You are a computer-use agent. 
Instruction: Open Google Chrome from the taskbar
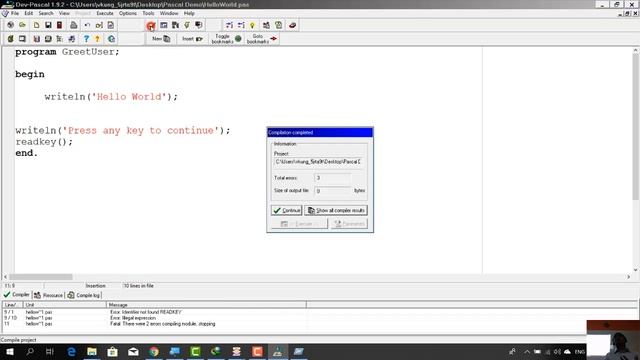click(x=154, y=351)
